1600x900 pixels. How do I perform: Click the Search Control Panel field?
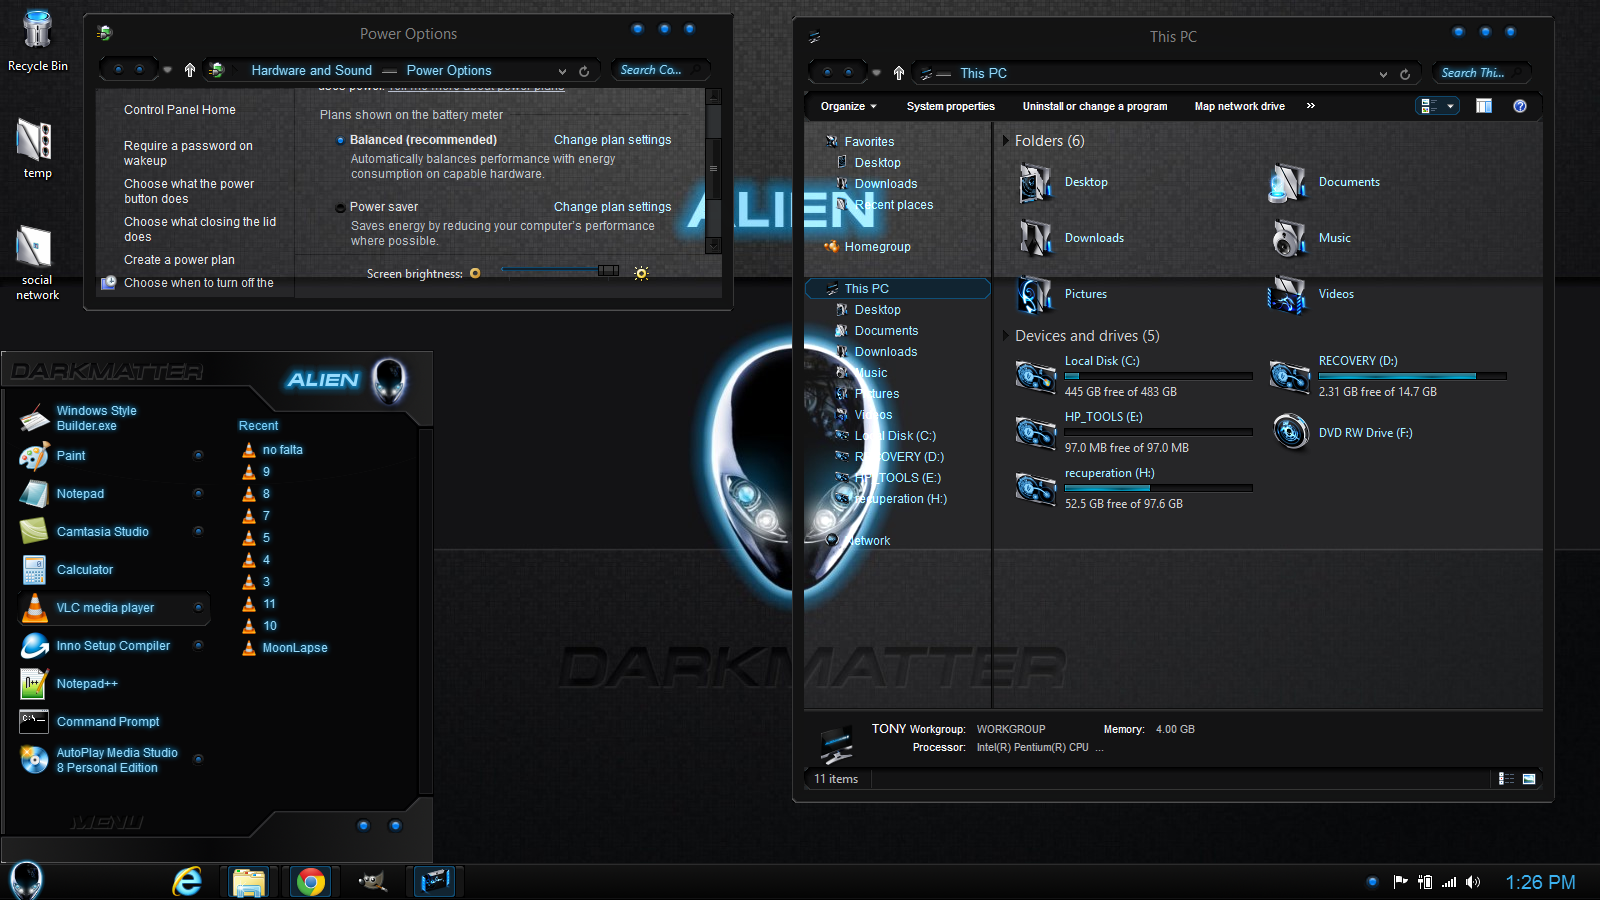pyautogui.click(x=660, y=70)
